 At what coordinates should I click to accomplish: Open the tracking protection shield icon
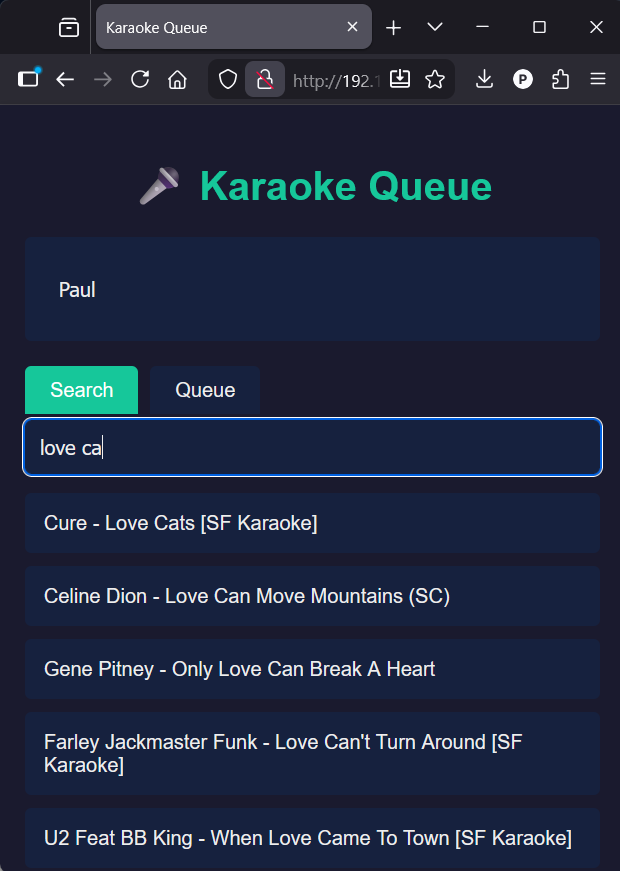[228, 80]
